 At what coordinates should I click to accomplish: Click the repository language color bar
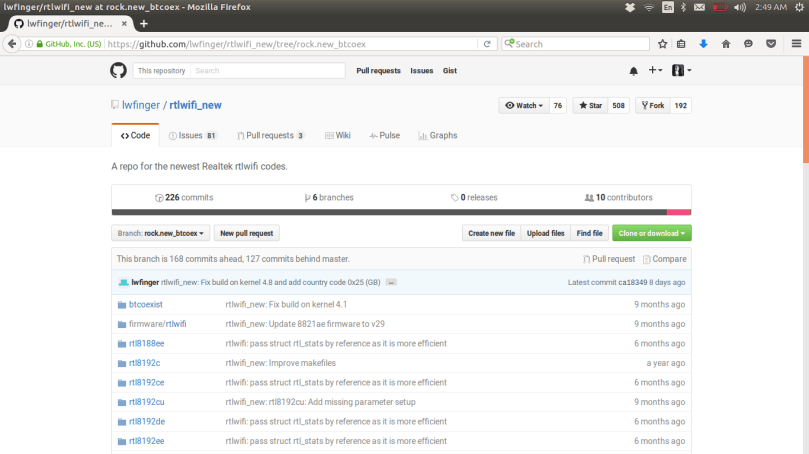tap(401, 212)
